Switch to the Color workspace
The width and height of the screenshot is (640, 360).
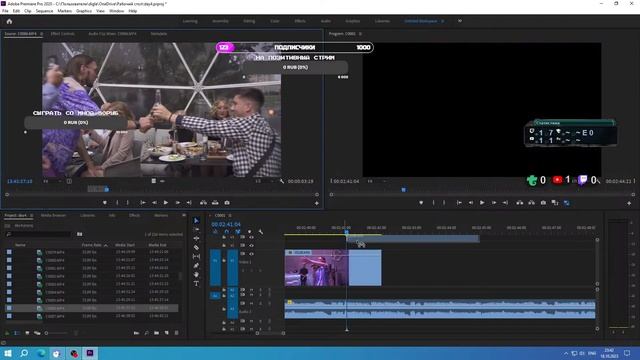[x=275, y=21]
